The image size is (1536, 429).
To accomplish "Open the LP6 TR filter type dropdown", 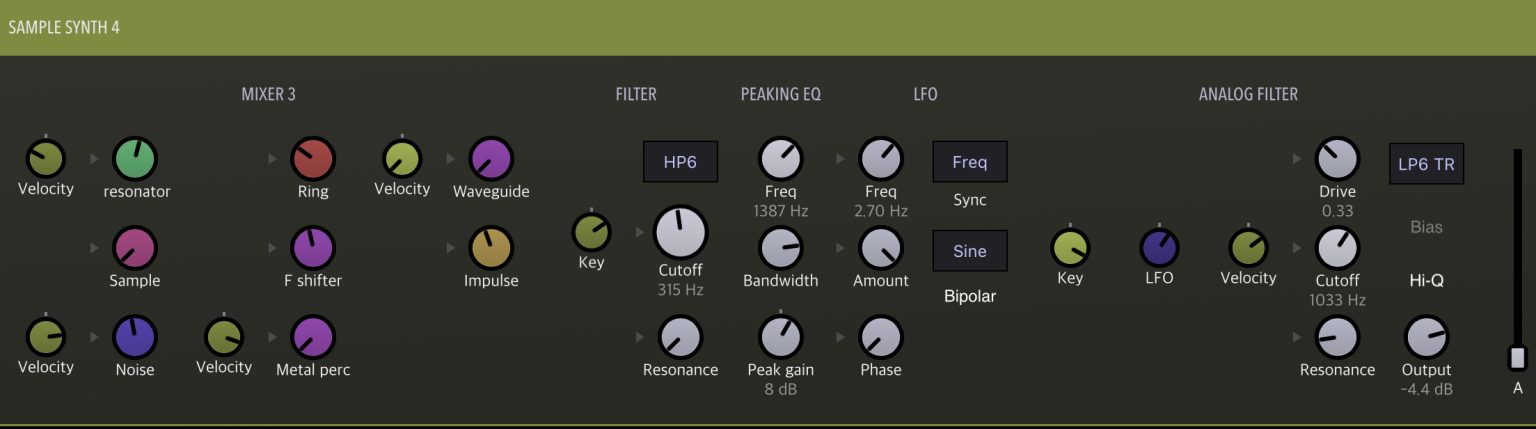I will tap(1427, 164).
